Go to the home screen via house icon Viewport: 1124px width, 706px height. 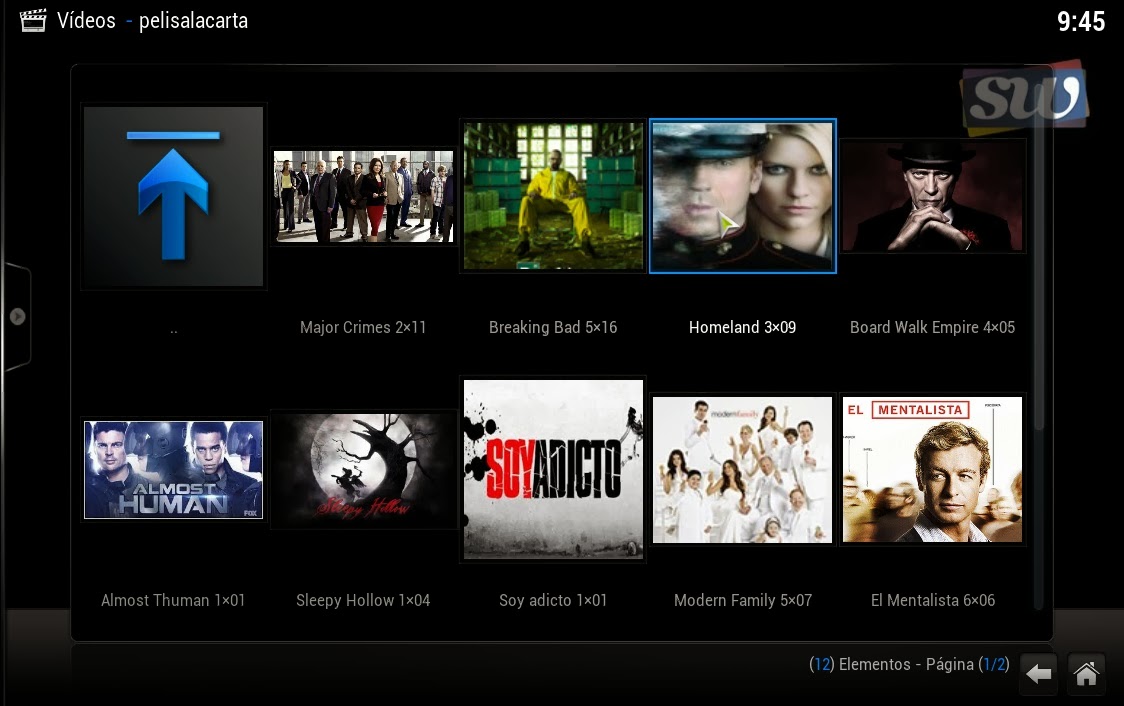tap(1086, 674)
